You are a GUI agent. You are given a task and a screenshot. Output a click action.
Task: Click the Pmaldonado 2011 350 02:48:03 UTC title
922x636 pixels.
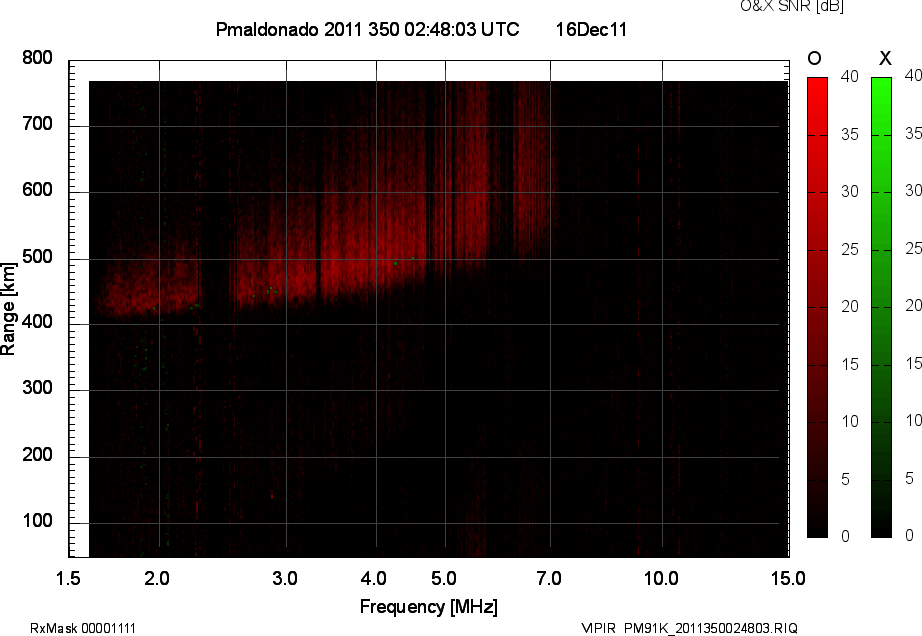click(367, 30)
